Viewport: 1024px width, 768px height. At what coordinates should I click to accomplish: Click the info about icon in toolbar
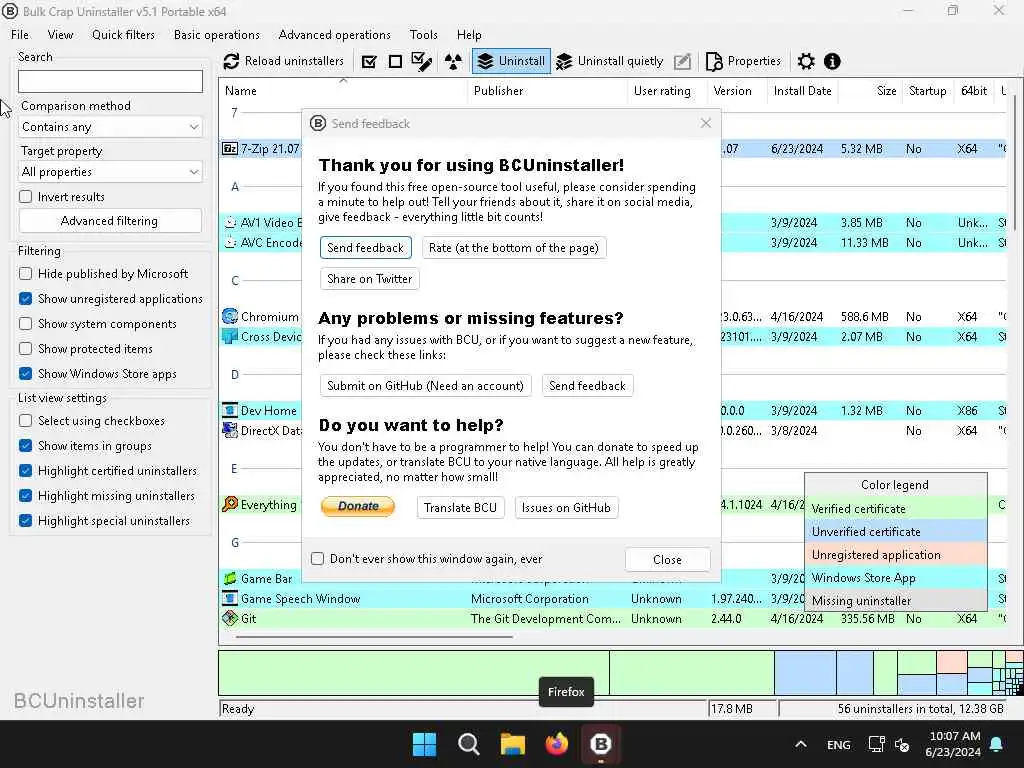pyautogui.click(x=832, y=61)
